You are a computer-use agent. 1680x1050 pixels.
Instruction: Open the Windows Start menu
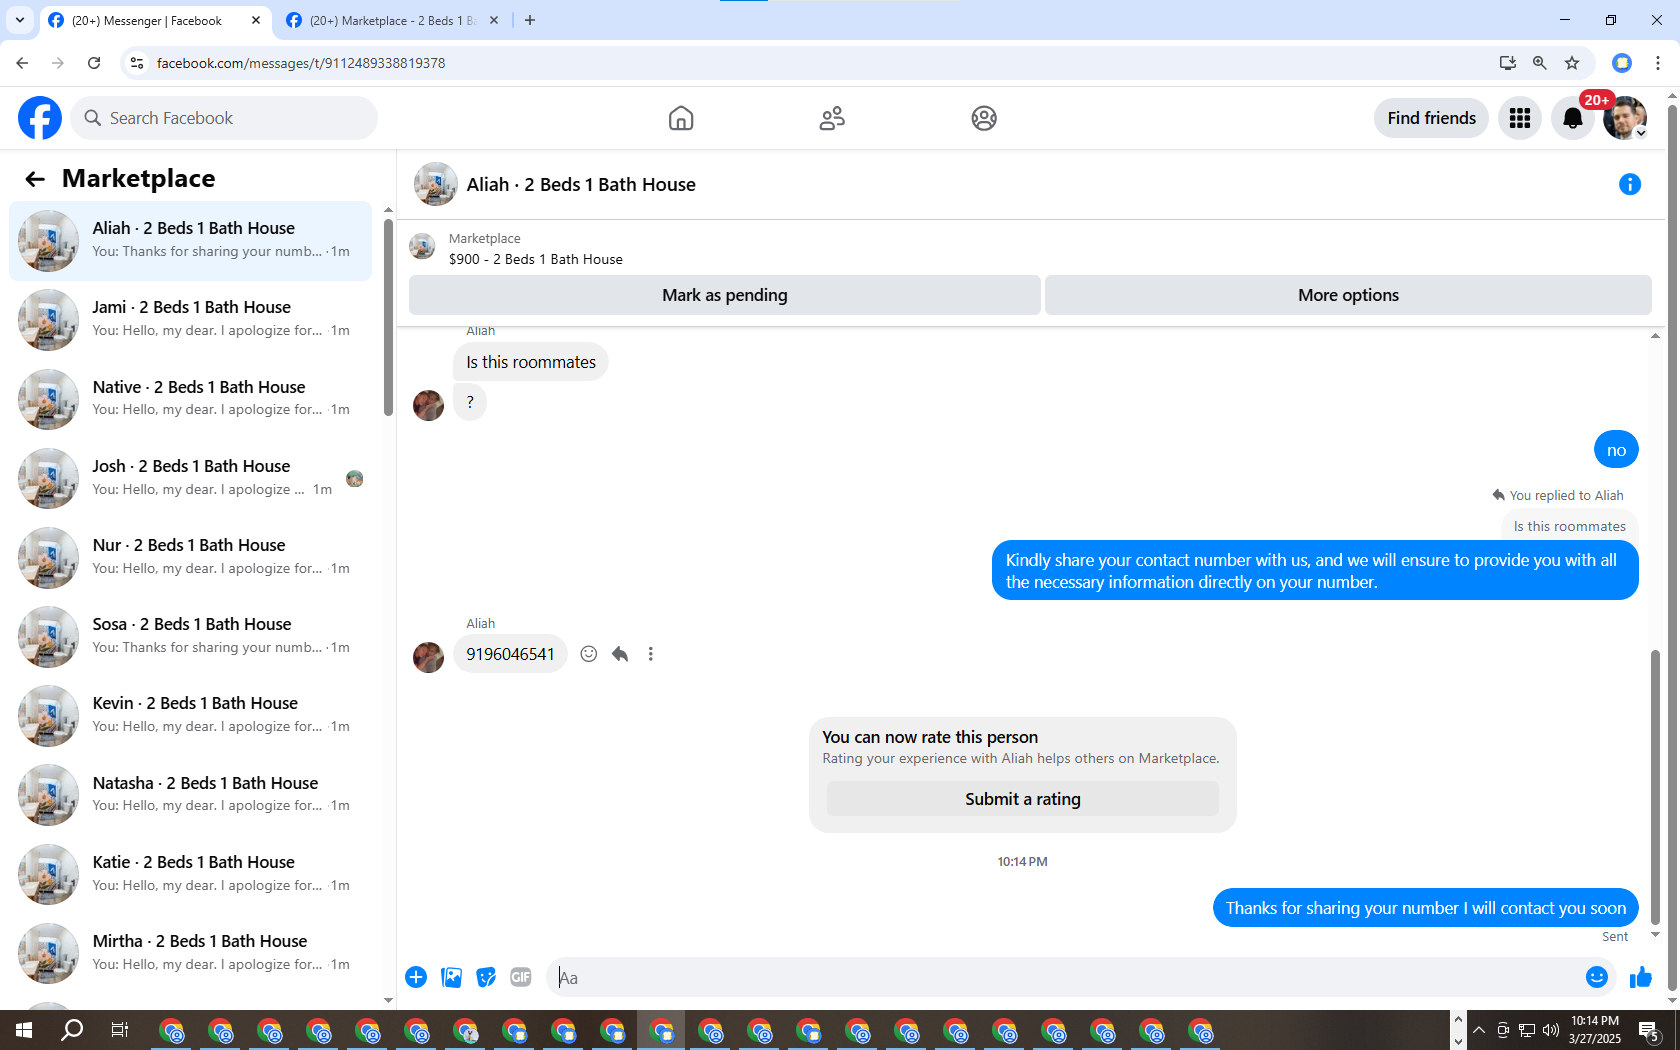24,1030
